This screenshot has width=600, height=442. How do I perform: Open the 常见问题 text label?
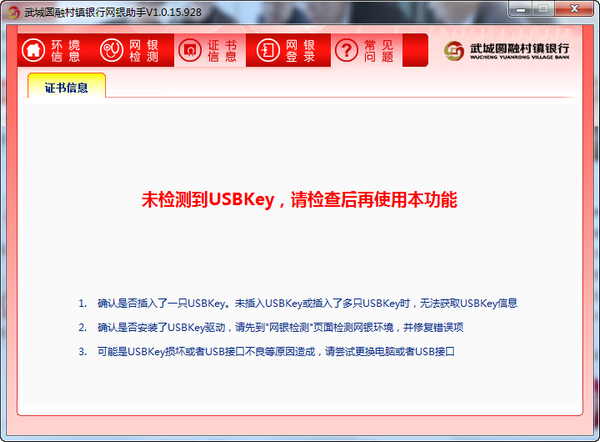pyautogui.click(x=379, y=51)
